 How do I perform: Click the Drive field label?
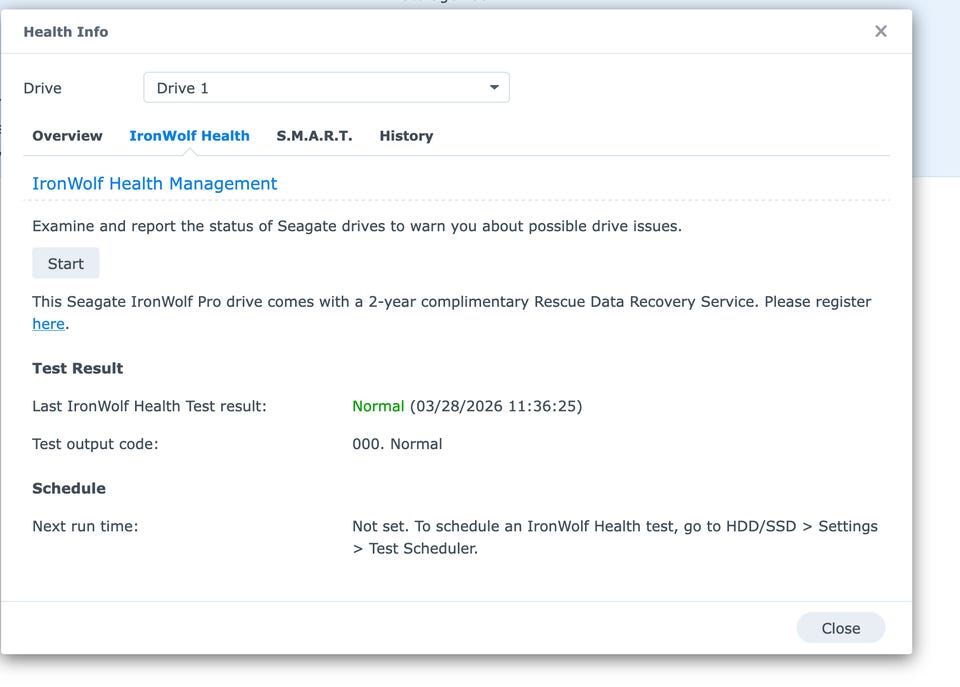(x=43, y=88)
